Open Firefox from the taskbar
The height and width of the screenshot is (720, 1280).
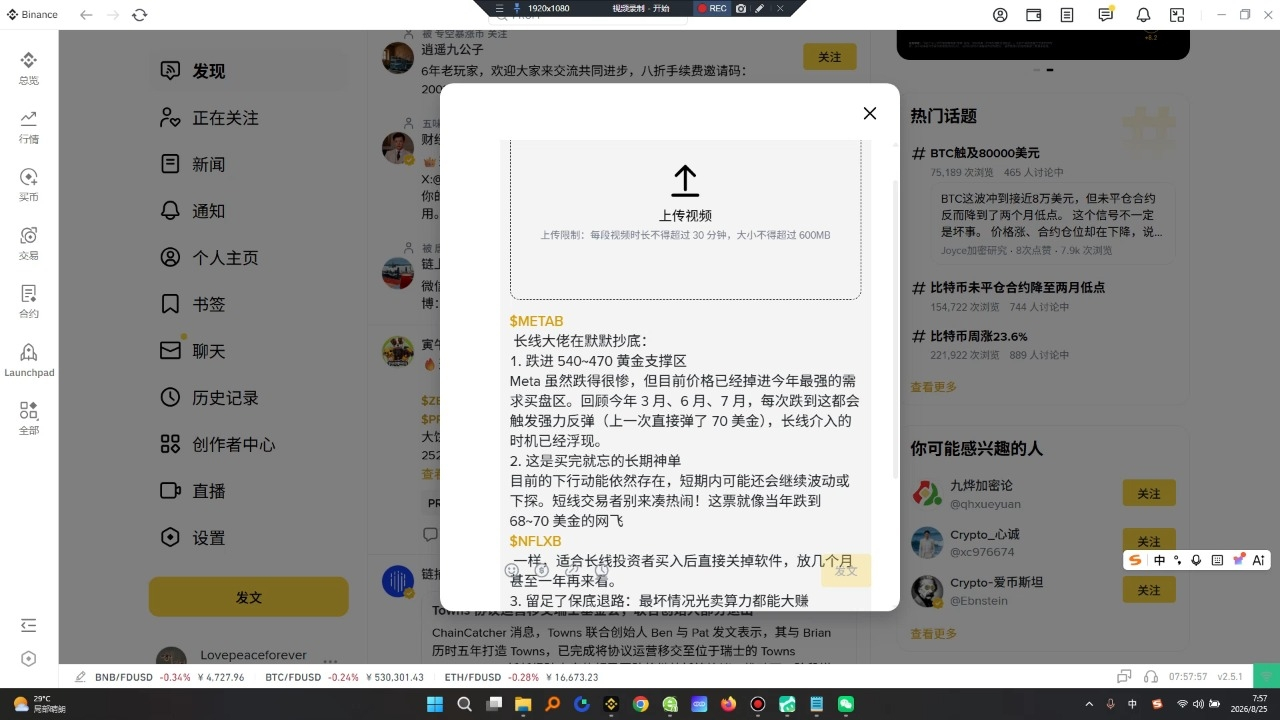tap(728, 704)
